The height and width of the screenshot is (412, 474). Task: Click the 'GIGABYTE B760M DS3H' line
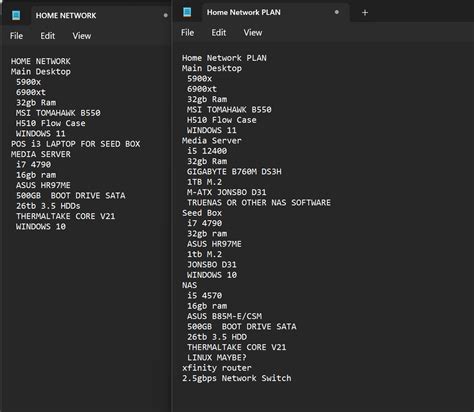pyautogui.click(x=234, y=172)
